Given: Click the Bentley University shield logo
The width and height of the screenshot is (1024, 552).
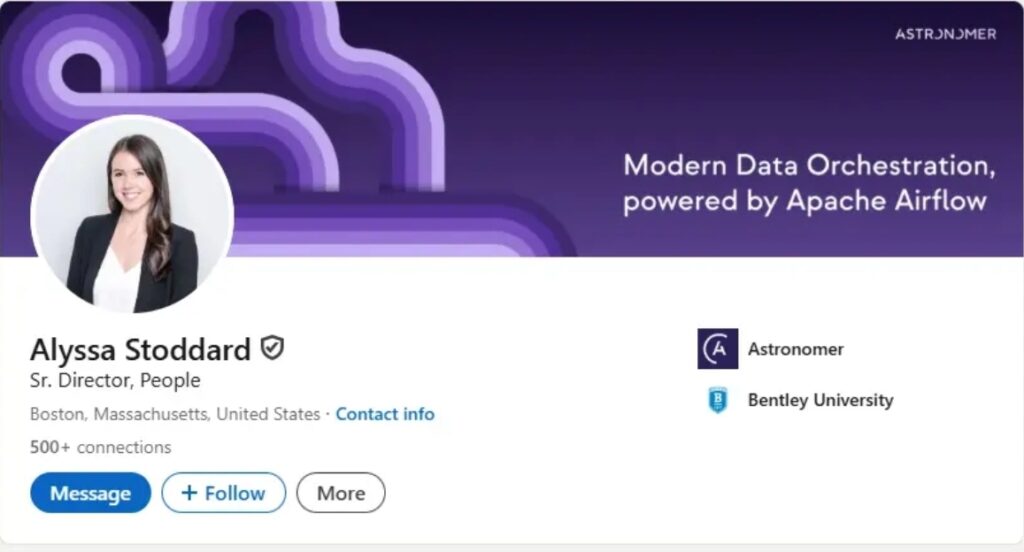Looking at the screenshot, I should pos(717,400).
